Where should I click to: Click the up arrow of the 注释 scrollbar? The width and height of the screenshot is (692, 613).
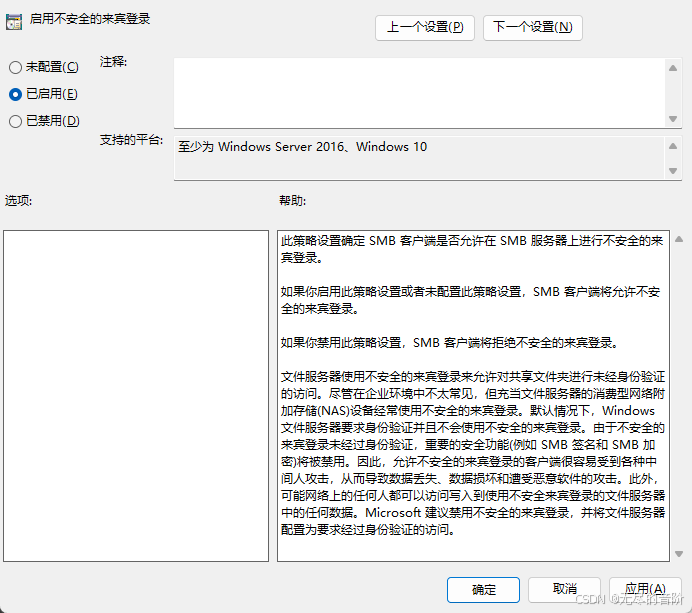point(673,68)
